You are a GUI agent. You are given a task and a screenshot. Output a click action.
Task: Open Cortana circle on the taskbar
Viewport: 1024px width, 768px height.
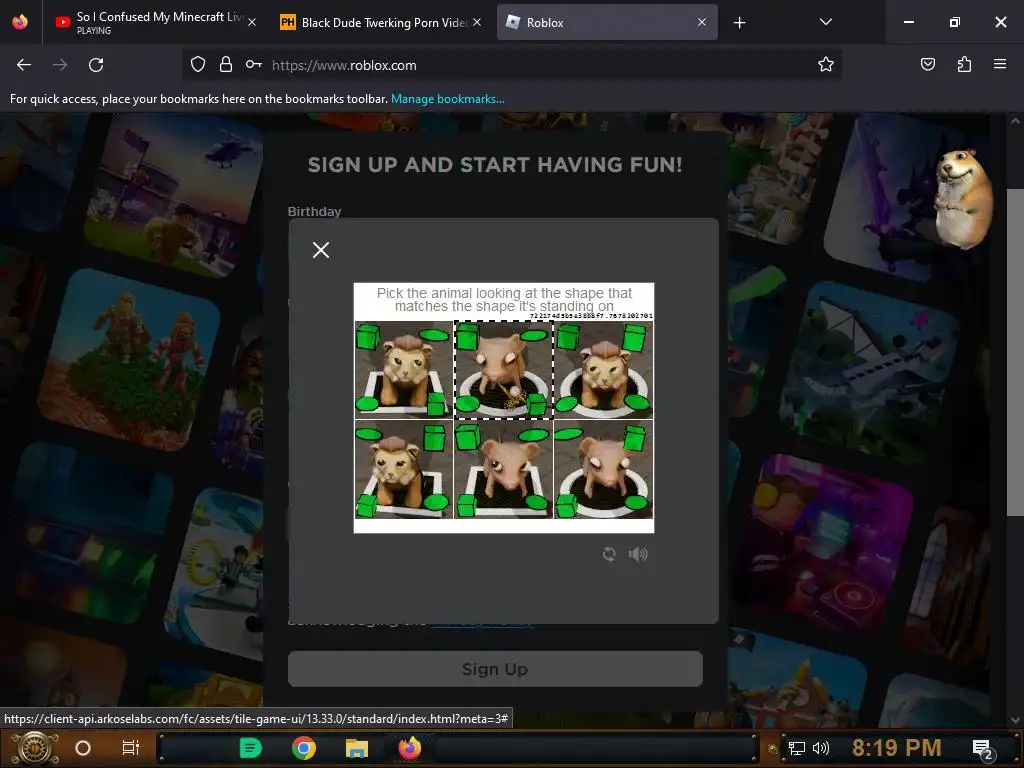coord(83,748)
